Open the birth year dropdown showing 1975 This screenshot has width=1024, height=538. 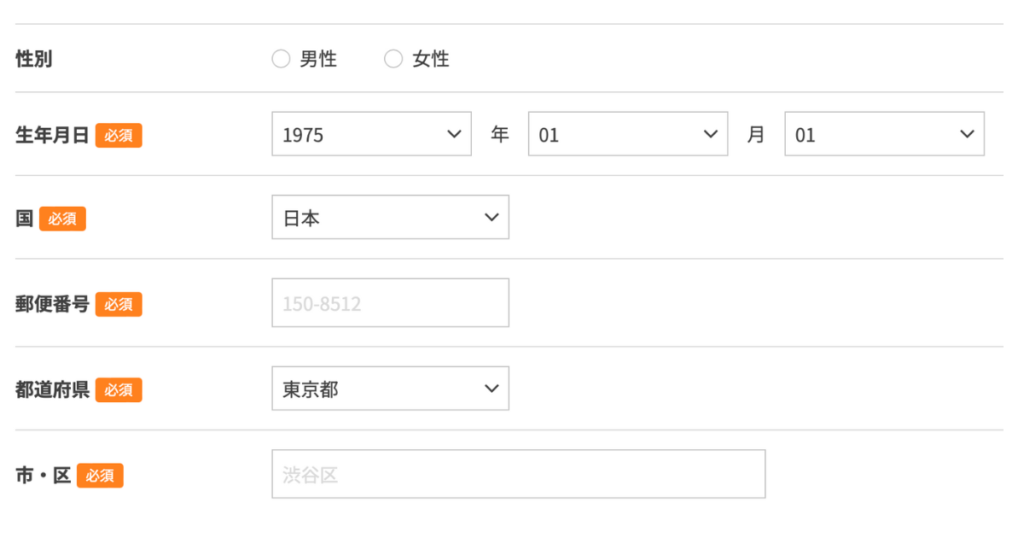tap(372, 134)
